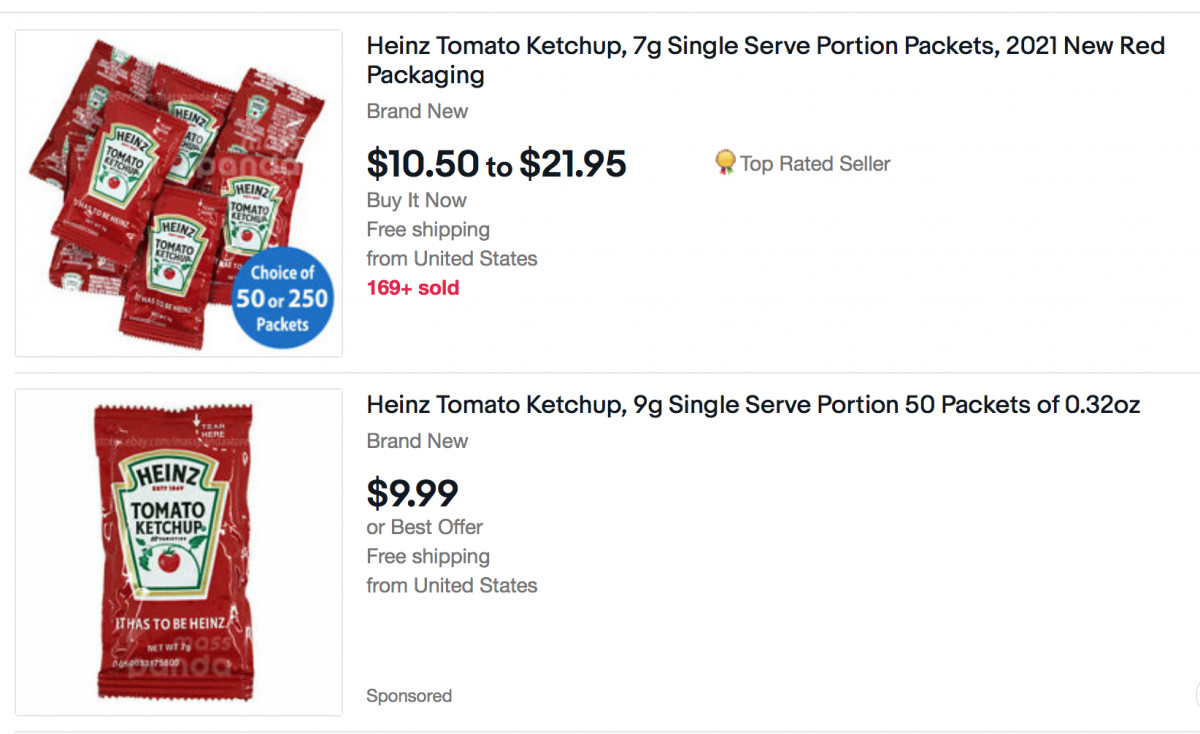Click the $10.50 lower price
1200x734 pixels.
pos(423,164)
